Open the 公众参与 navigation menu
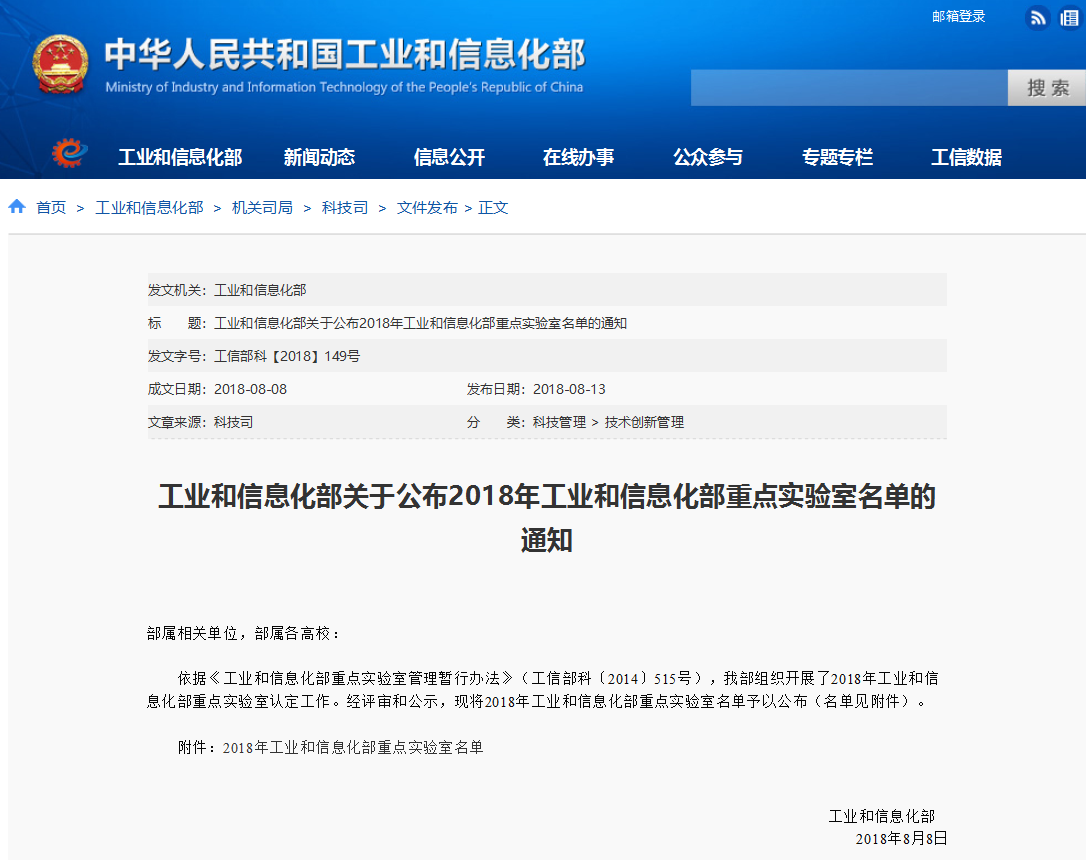This screenshot has width=1086, height=860. 708,157
